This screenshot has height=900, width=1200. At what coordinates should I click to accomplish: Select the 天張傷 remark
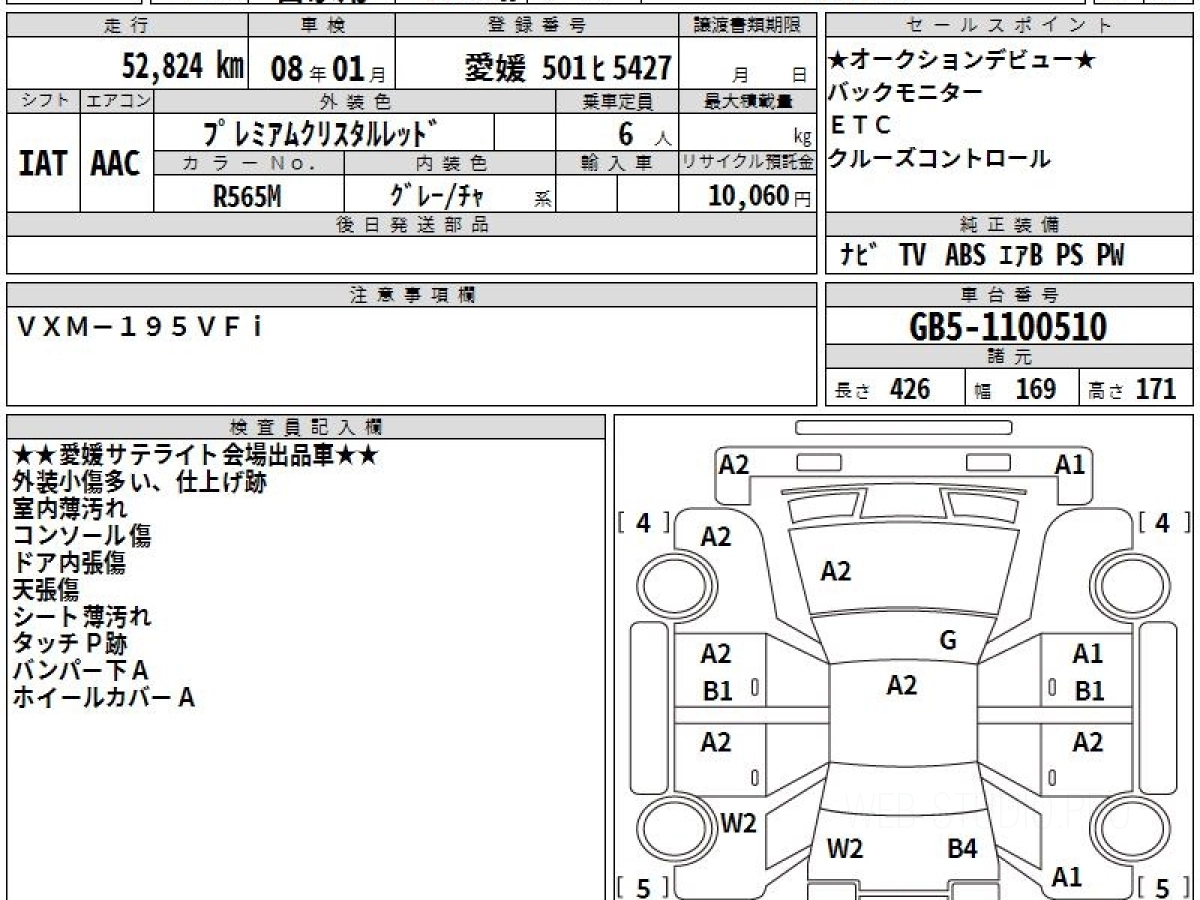click(x=45, y=590)
